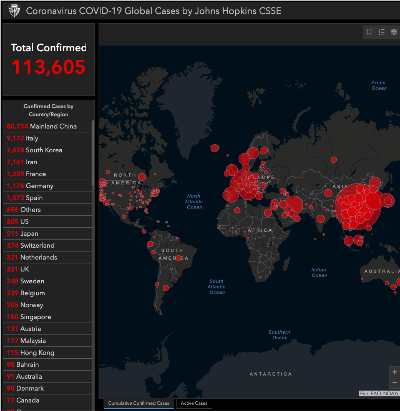The height and width of the screenshot is (411, 400).
Task: Zoom out with the minus button
Action: pyautogui.click(x=395, y=383)
